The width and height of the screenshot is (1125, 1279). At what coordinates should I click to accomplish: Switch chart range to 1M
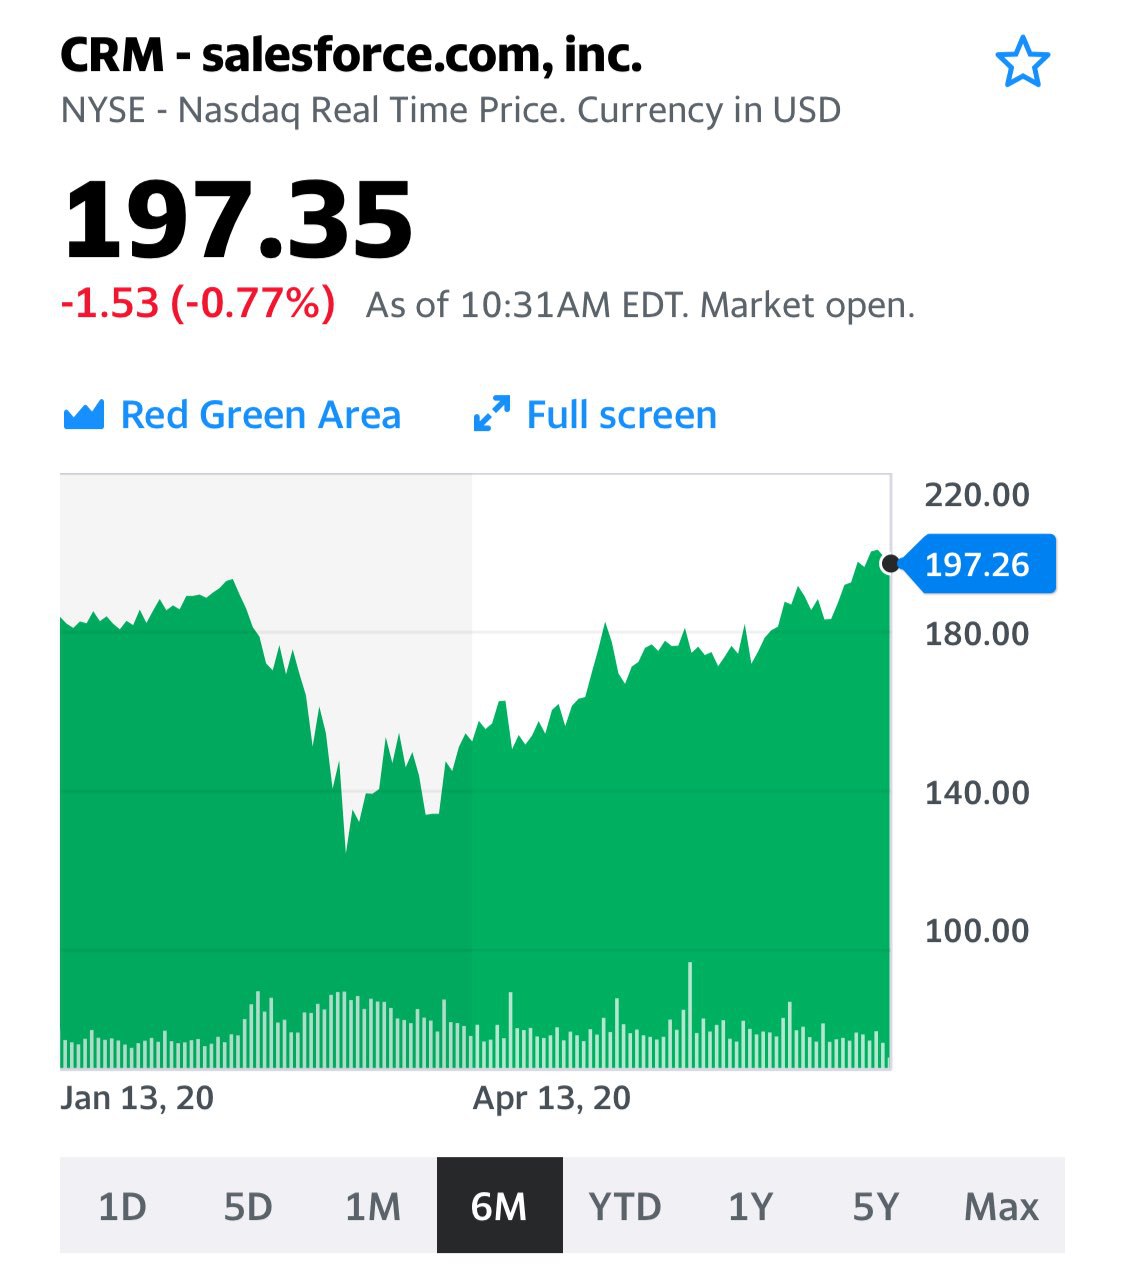[x=373, y=1206]
